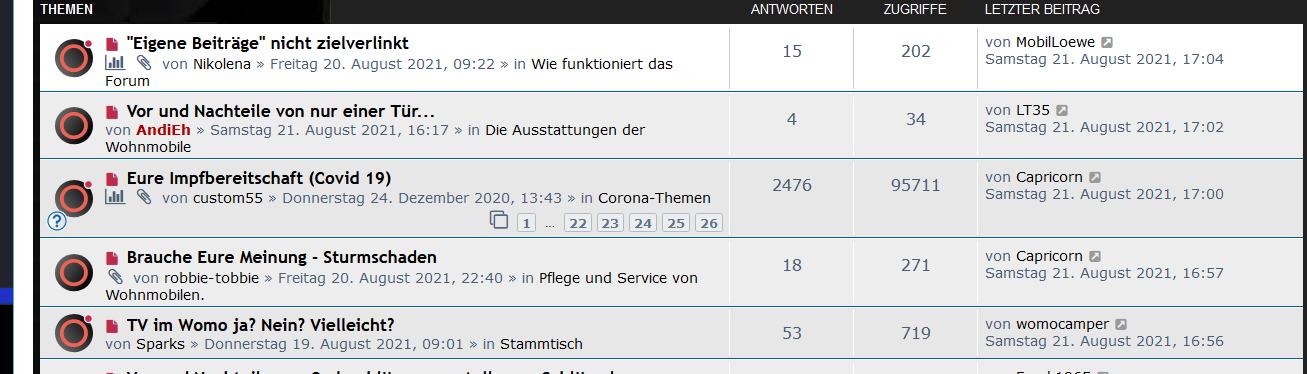1307x374 pixels.
Task: Click the attachment paperclip icon beside Nikolena
Action: coord(143,63)
